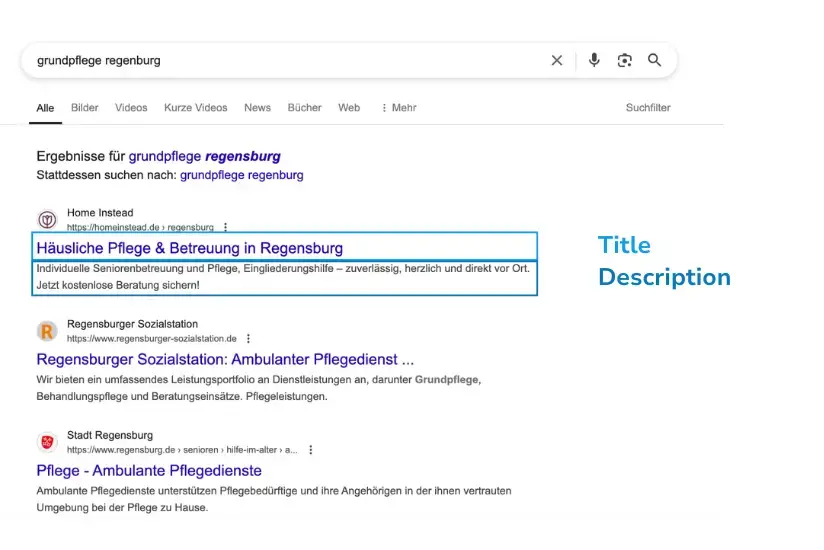This screenshot has height=550, width=824.
Task: Click the snippet starting Individuelle Seniorenbetreuung und Pflege
Action: 283,277
